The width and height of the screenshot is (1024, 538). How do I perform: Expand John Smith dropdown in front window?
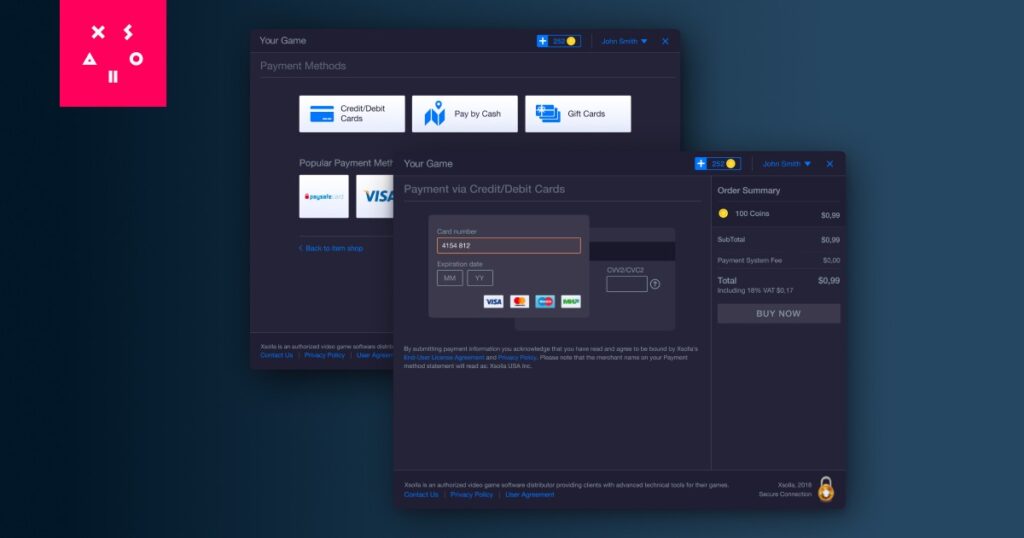[786, 164]
